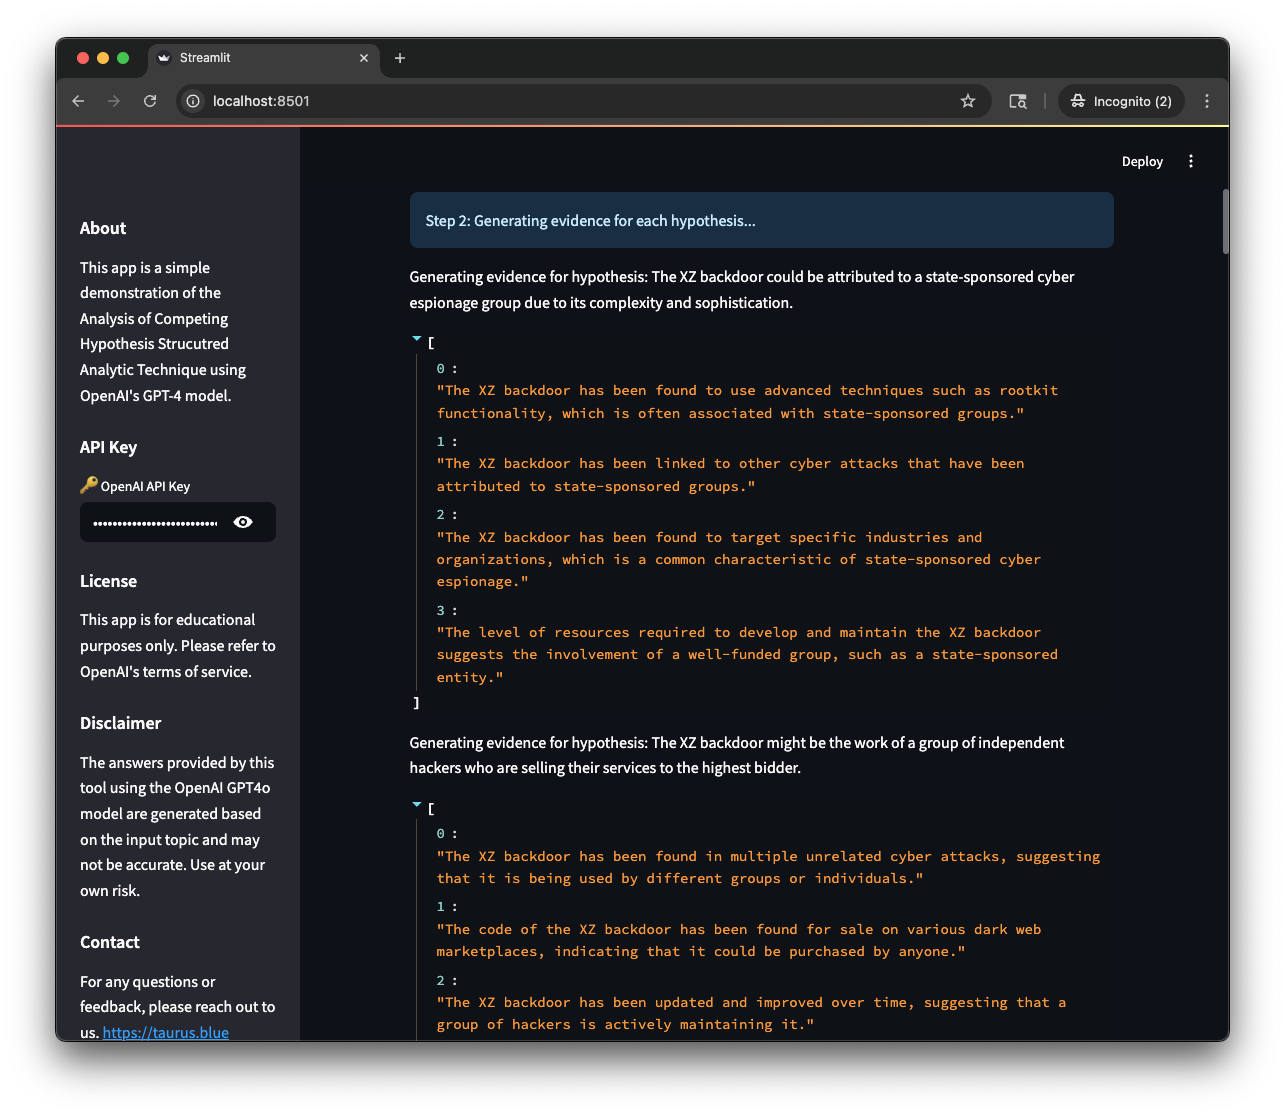Select the Streamlit browser tab

pyautogui.click(x=264, y=58)
